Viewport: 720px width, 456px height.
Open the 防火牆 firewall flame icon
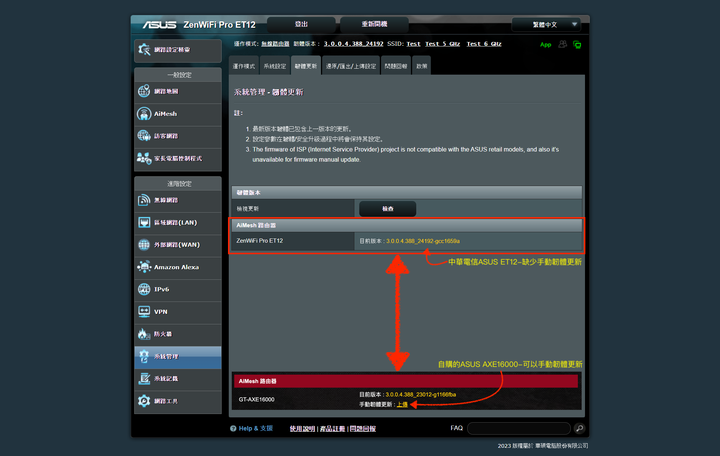click(144, 334)
